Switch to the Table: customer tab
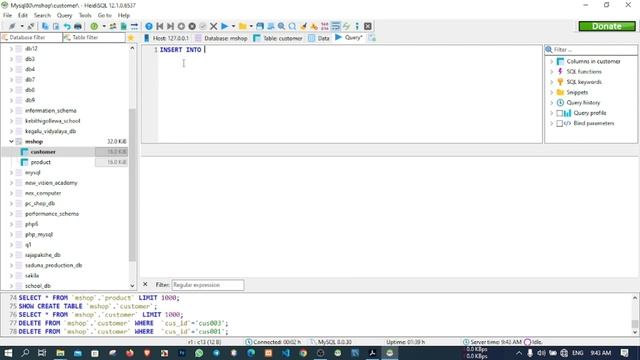Image resolution: width=640 pixels, height=360 pixels. (278, 38)
